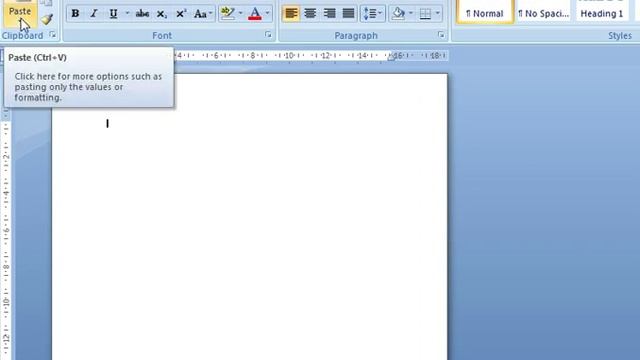Align text right

tap(329, 13)
